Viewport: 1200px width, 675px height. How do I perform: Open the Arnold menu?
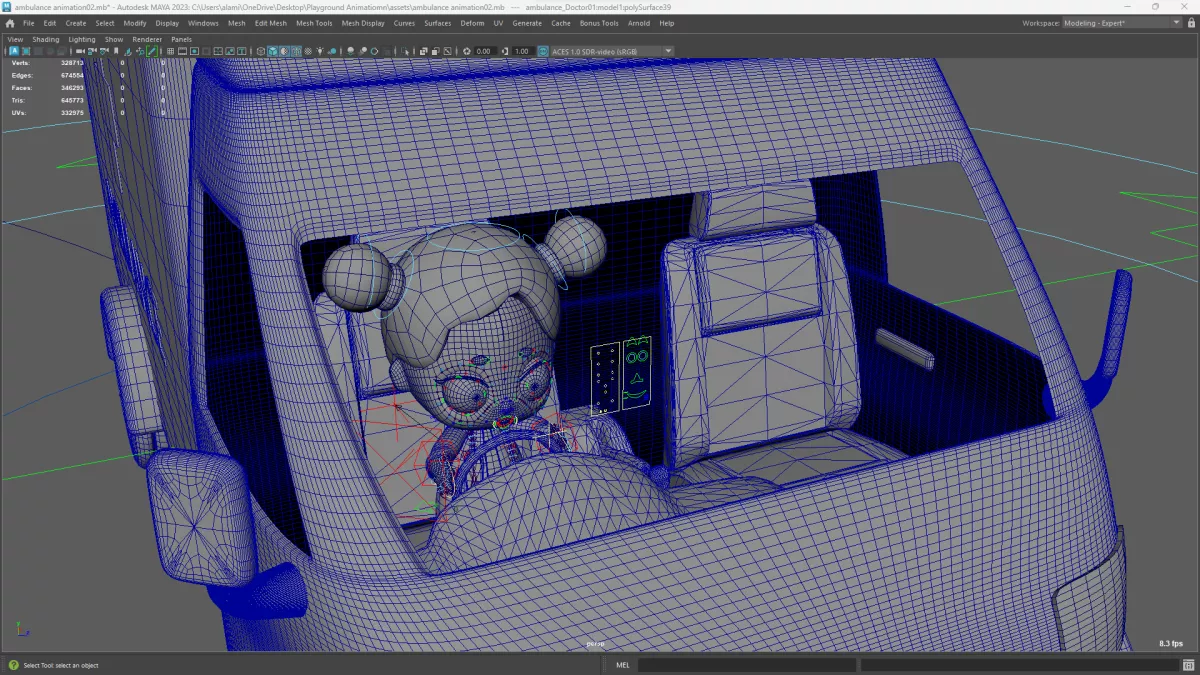click(x=638, y=23)
